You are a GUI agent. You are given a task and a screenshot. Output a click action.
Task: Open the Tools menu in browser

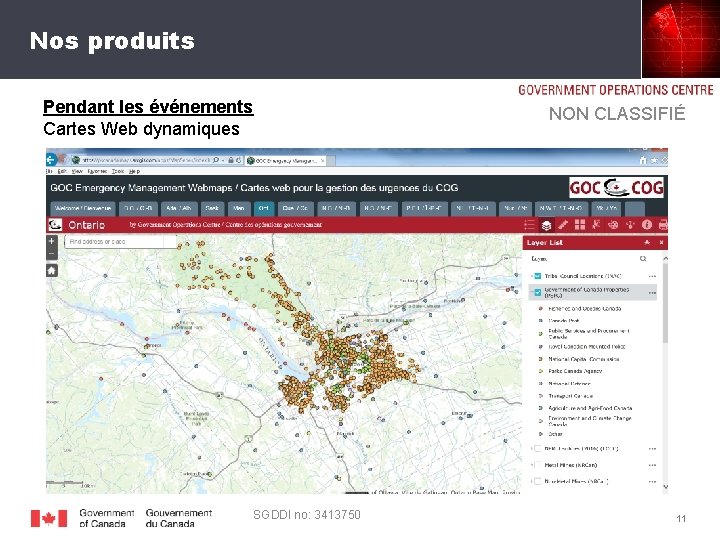pos(118,171)
